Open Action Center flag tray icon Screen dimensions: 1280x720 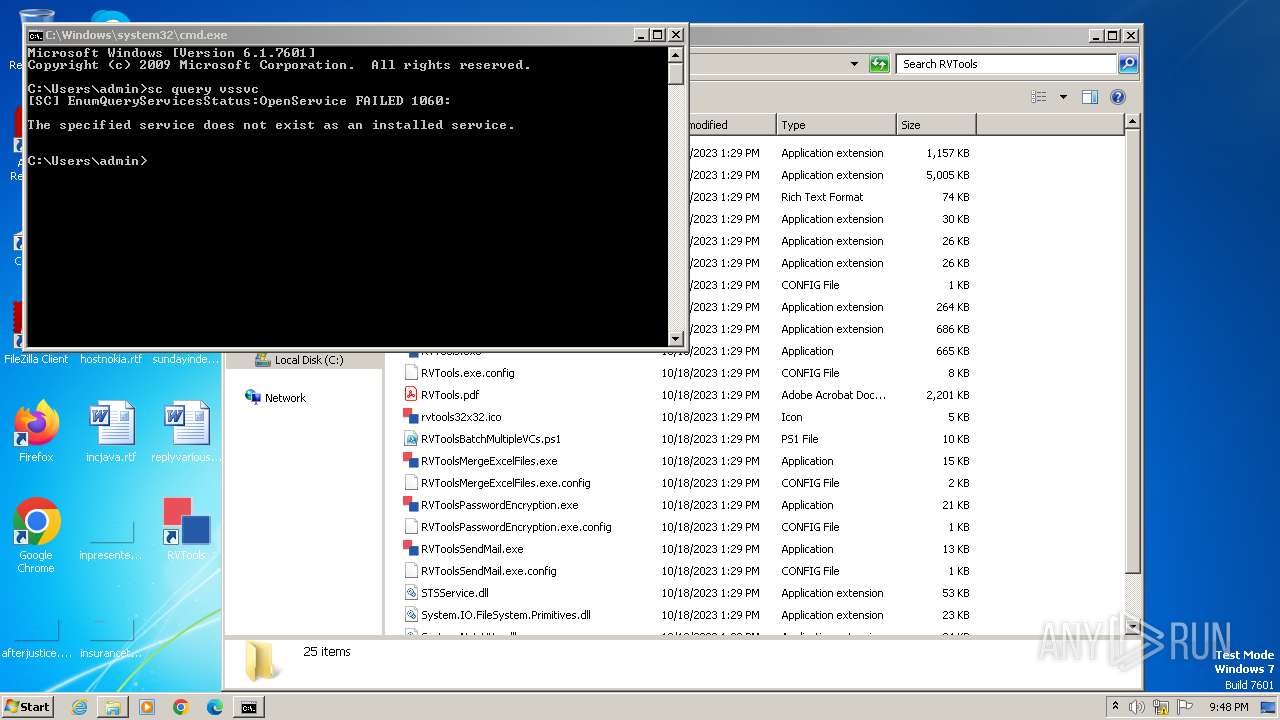pyautogui.click(x=1185, y=707)
